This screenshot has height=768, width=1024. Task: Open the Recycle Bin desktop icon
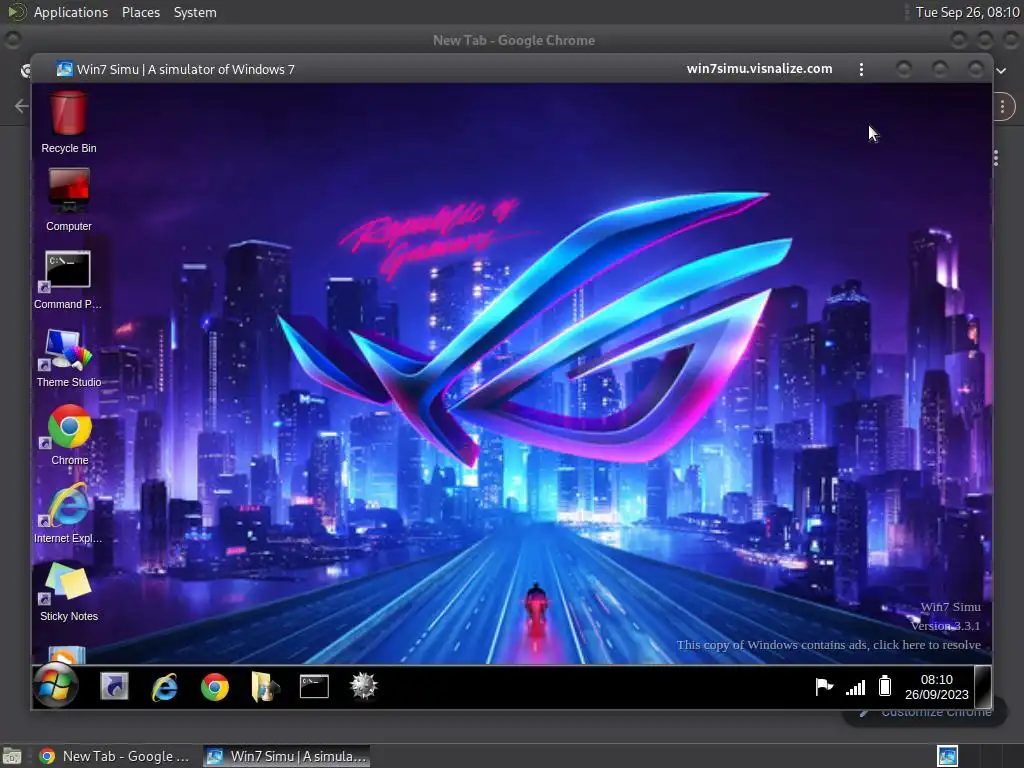click(69, 123)
